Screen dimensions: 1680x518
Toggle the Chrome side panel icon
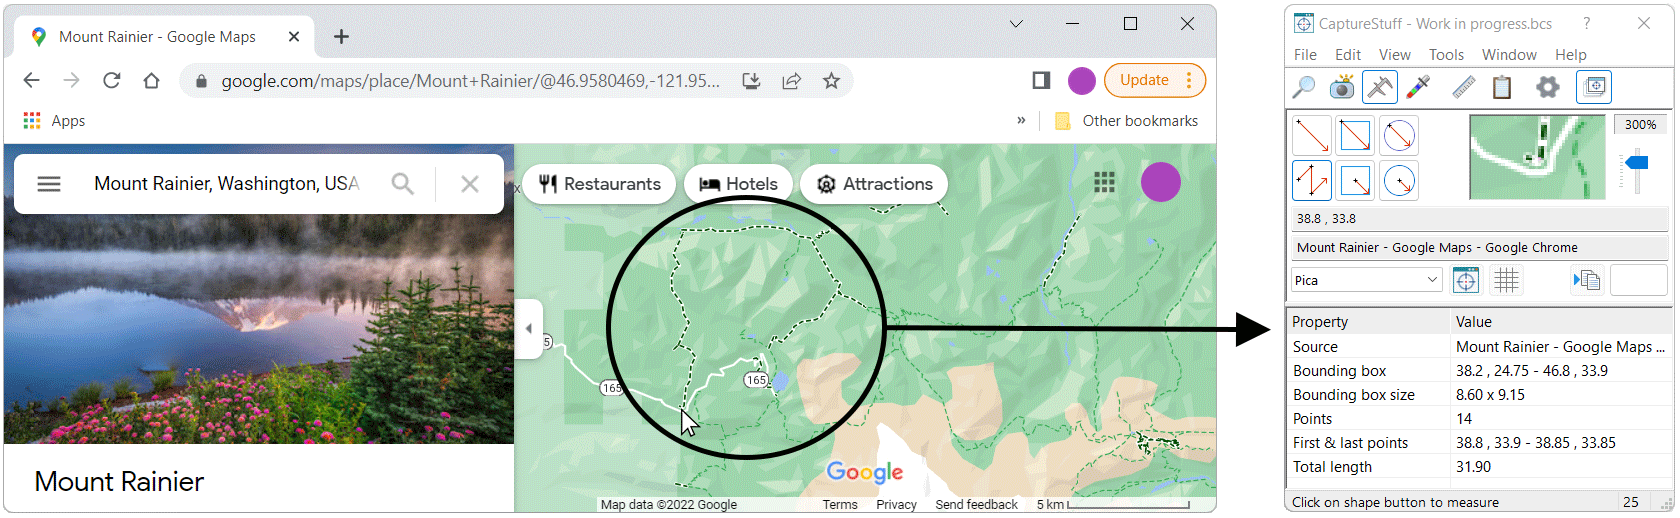(x=1041, y=81)
